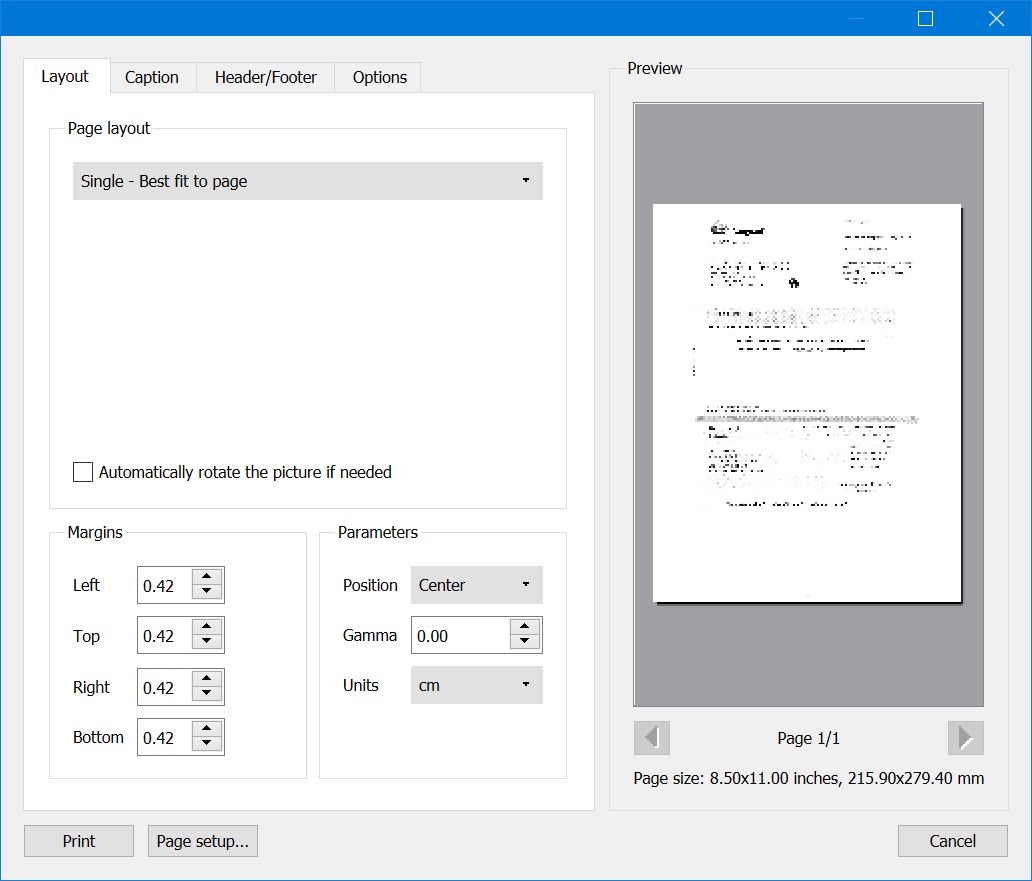Open the Page layout dropdown

coord(308,181)
